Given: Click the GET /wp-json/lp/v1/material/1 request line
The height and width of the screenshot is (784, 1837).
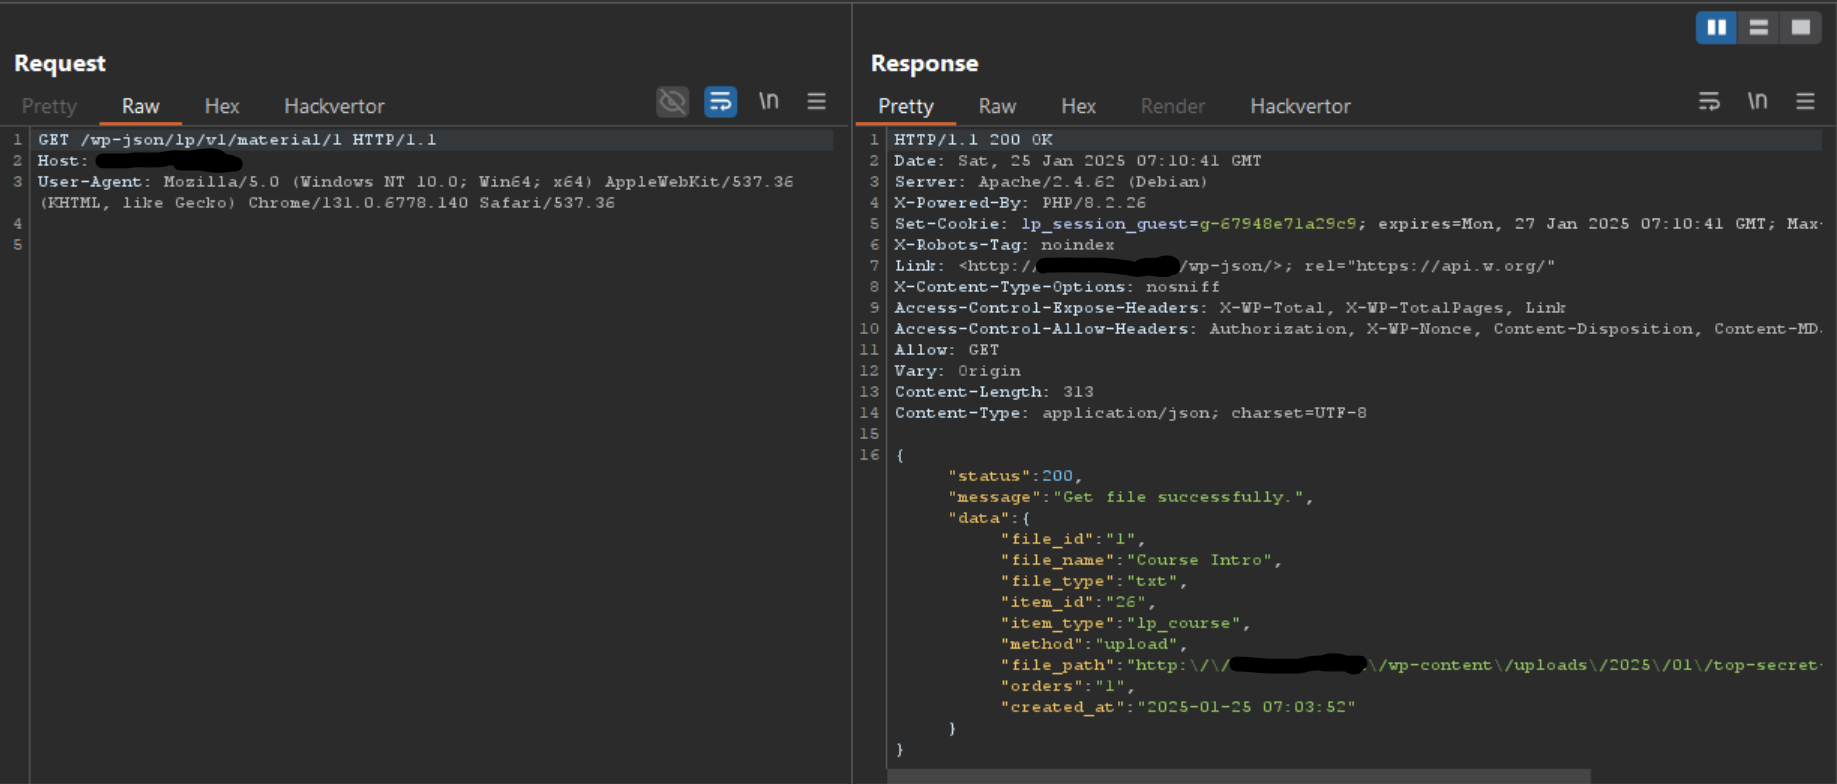Looking at the screenshot, I should [x=237, y=140].
